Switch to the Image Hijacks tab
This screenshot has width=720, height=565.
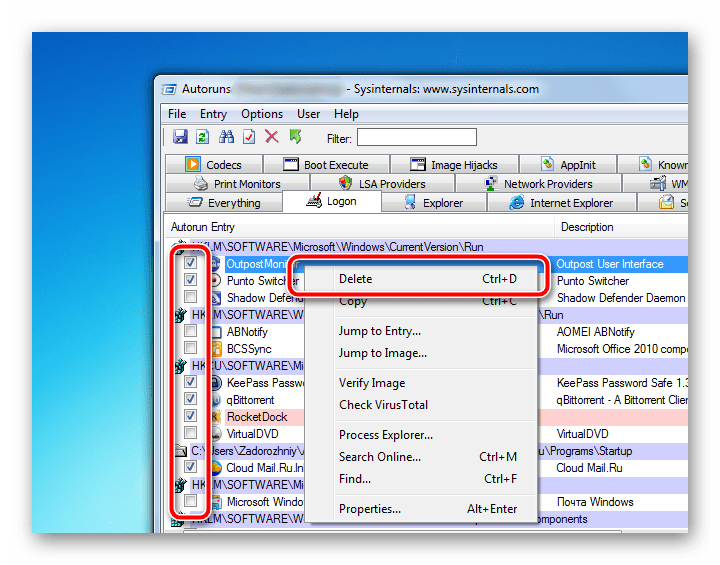454,164
